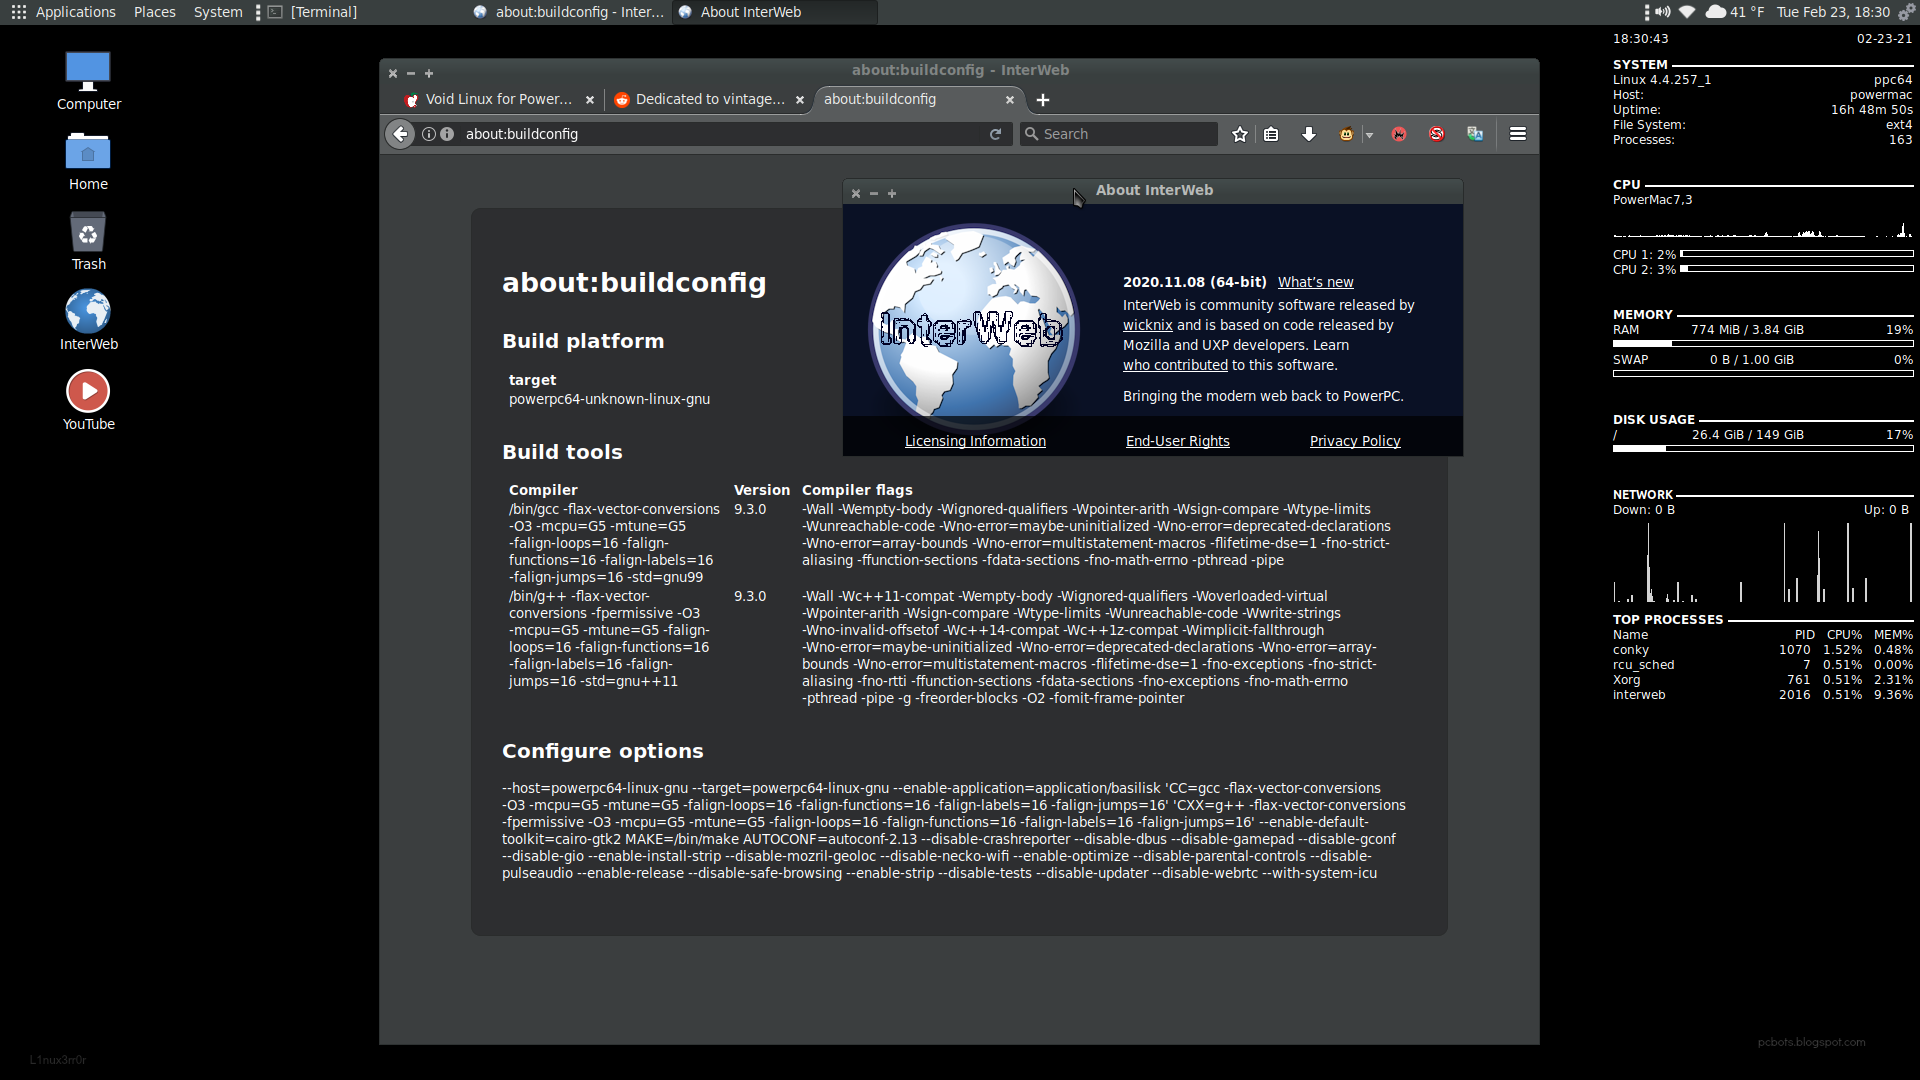This screenshot has width=1920, height=1080.
Task: Open a new tab with plus button
Action: point(1043,100)
